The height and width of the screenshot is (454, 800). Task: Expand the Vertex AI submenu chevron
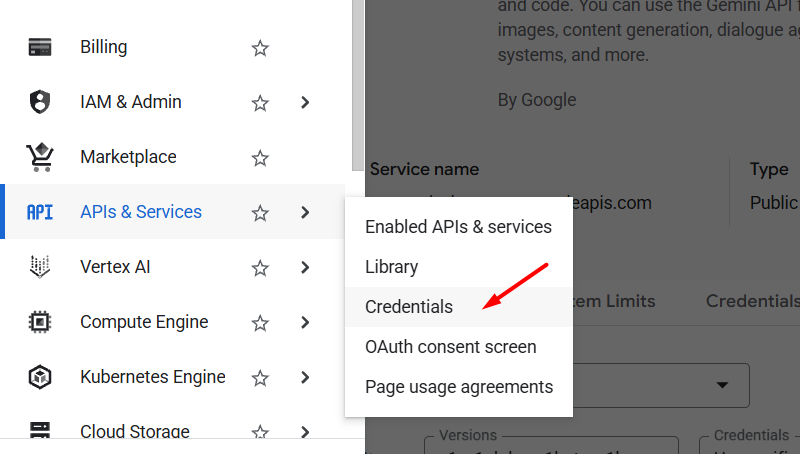305,267
